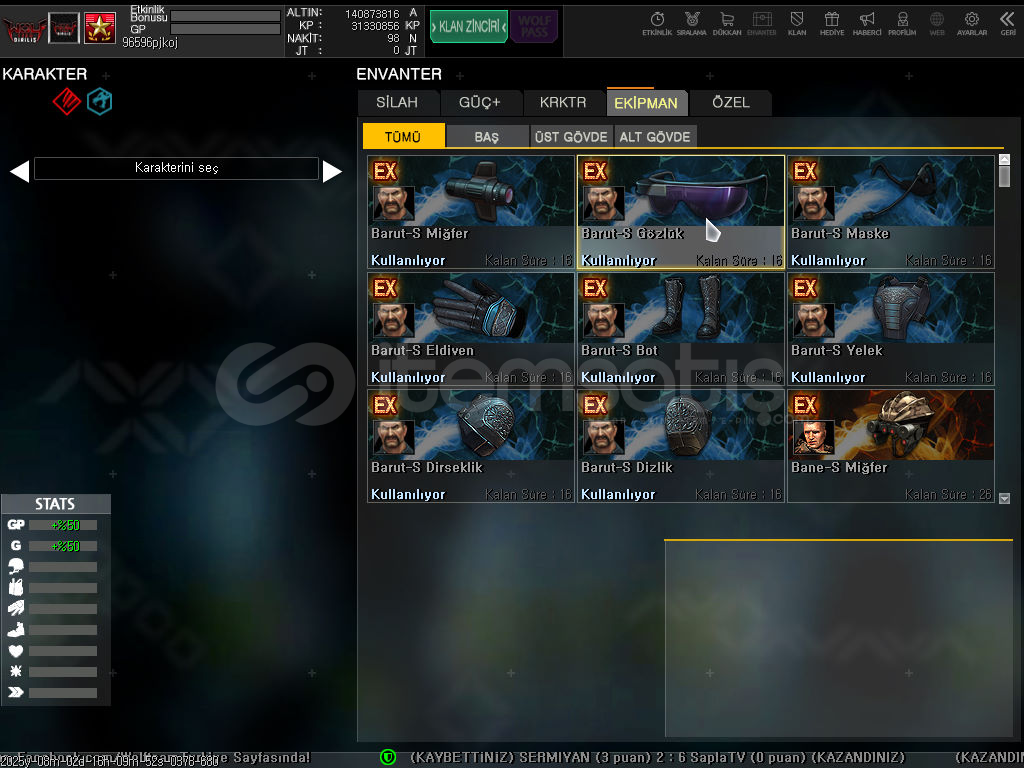This screenshot has height=768, width=1024.
Task: Switch to the KRKTR tab
Action: (563, 103)
